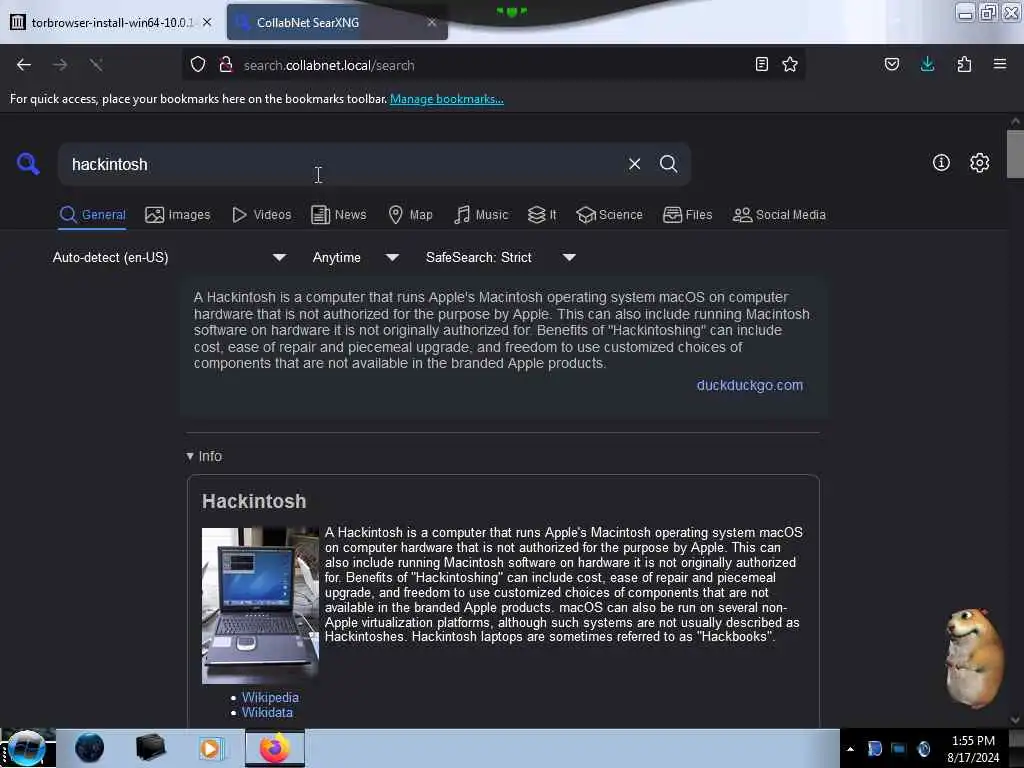Close the torbrowser-install tab
Screen dimensions: 1024x768
pyautogui.click(x=207, y=22)
